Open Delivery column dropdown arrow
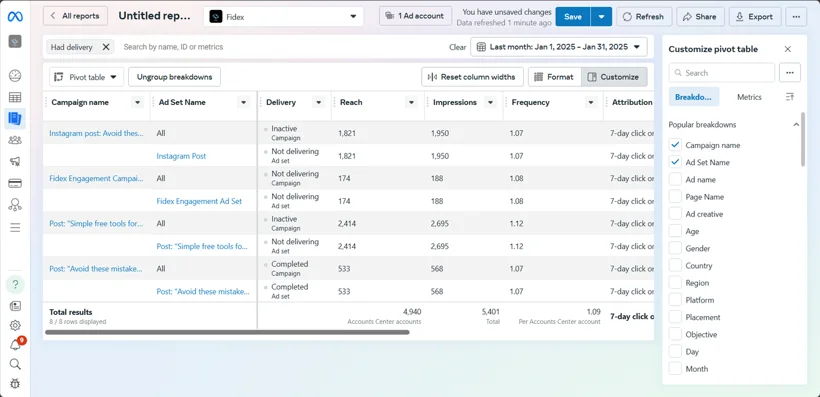Screen dimensions: 820x397 point(318,103)
